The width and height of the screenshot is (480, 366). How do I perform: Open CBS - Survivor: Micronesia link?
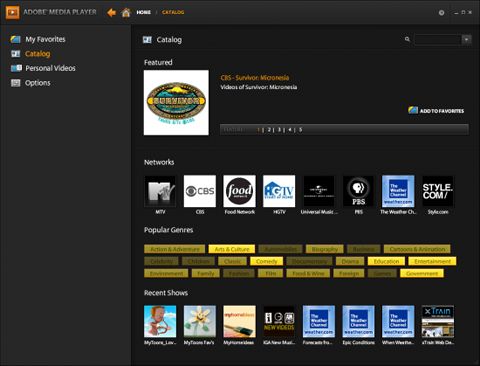(x=255, y=78)
